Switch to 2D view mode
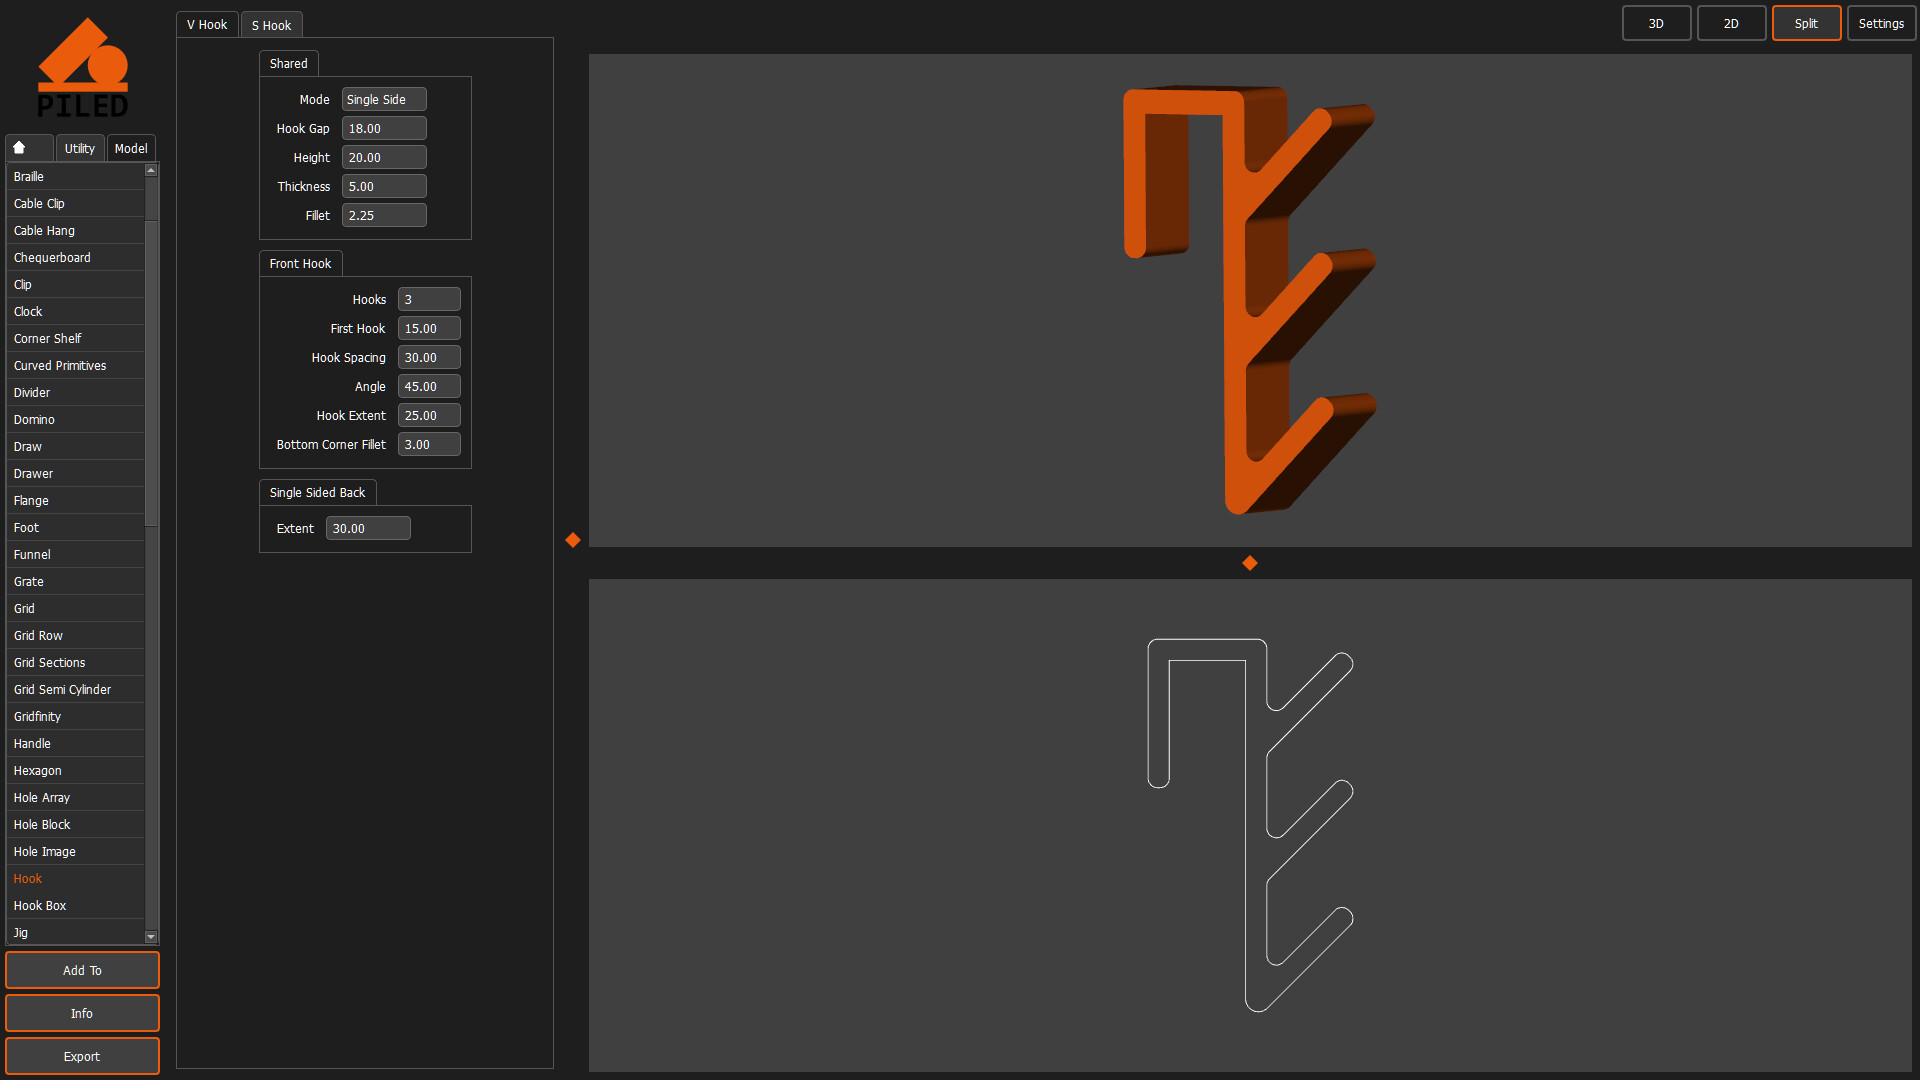Screen dimensions: 1920x1080 1731,23
